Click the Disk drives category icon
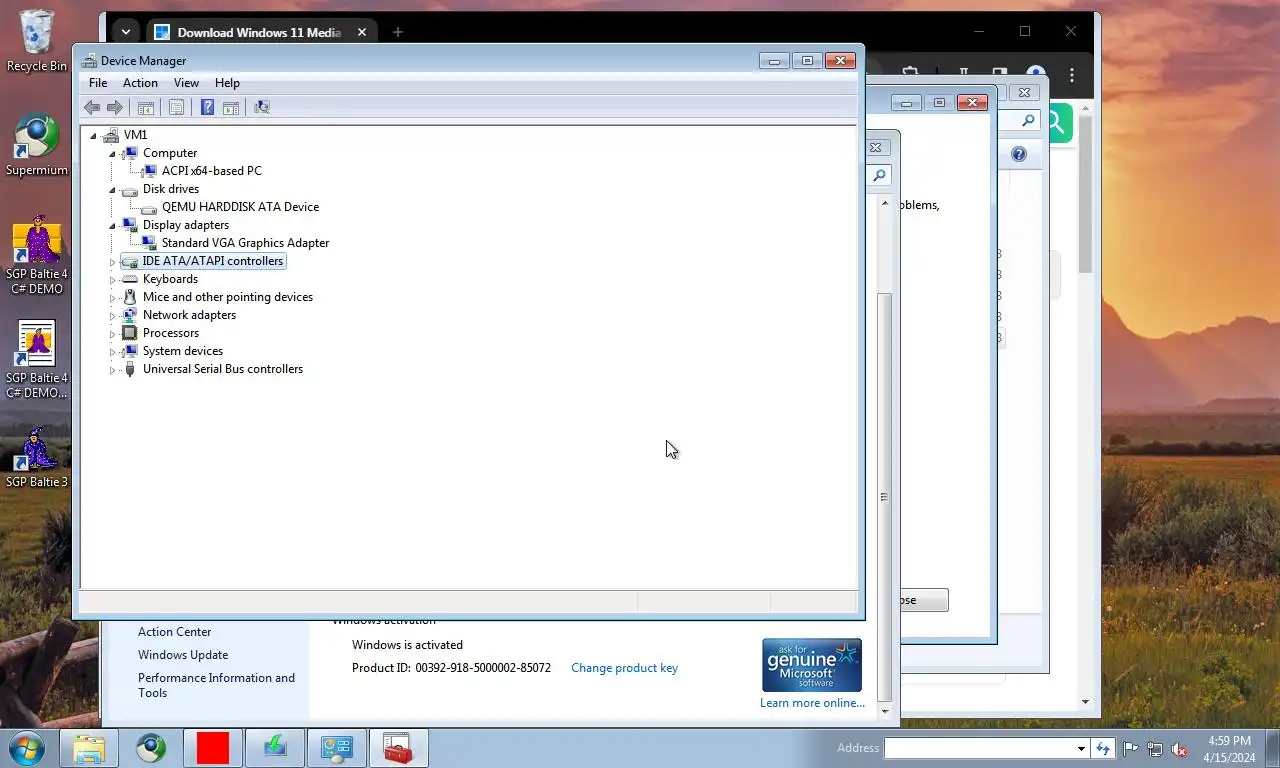1280x768 pixels. coord(129,189)
